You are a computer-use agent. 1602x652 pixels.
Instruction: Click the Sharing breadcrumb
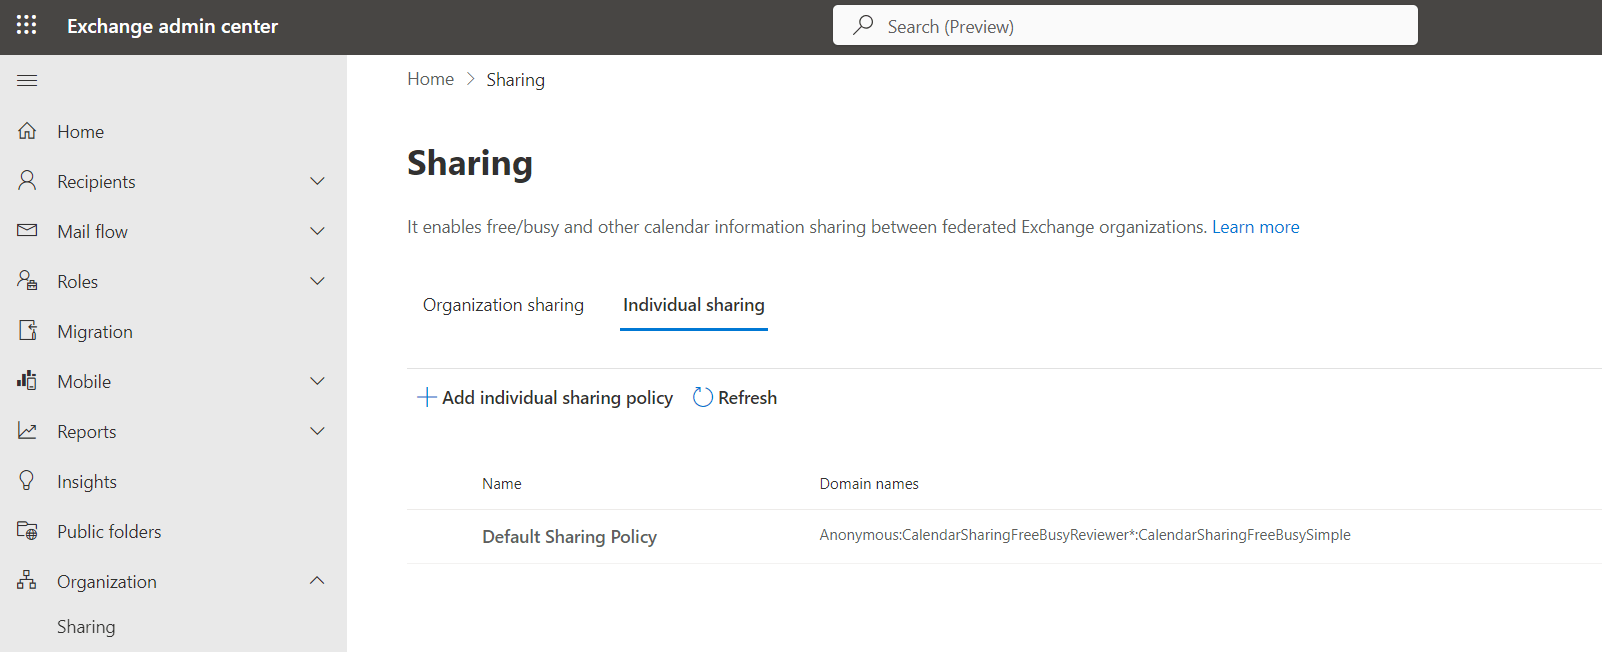pos(516,80)
